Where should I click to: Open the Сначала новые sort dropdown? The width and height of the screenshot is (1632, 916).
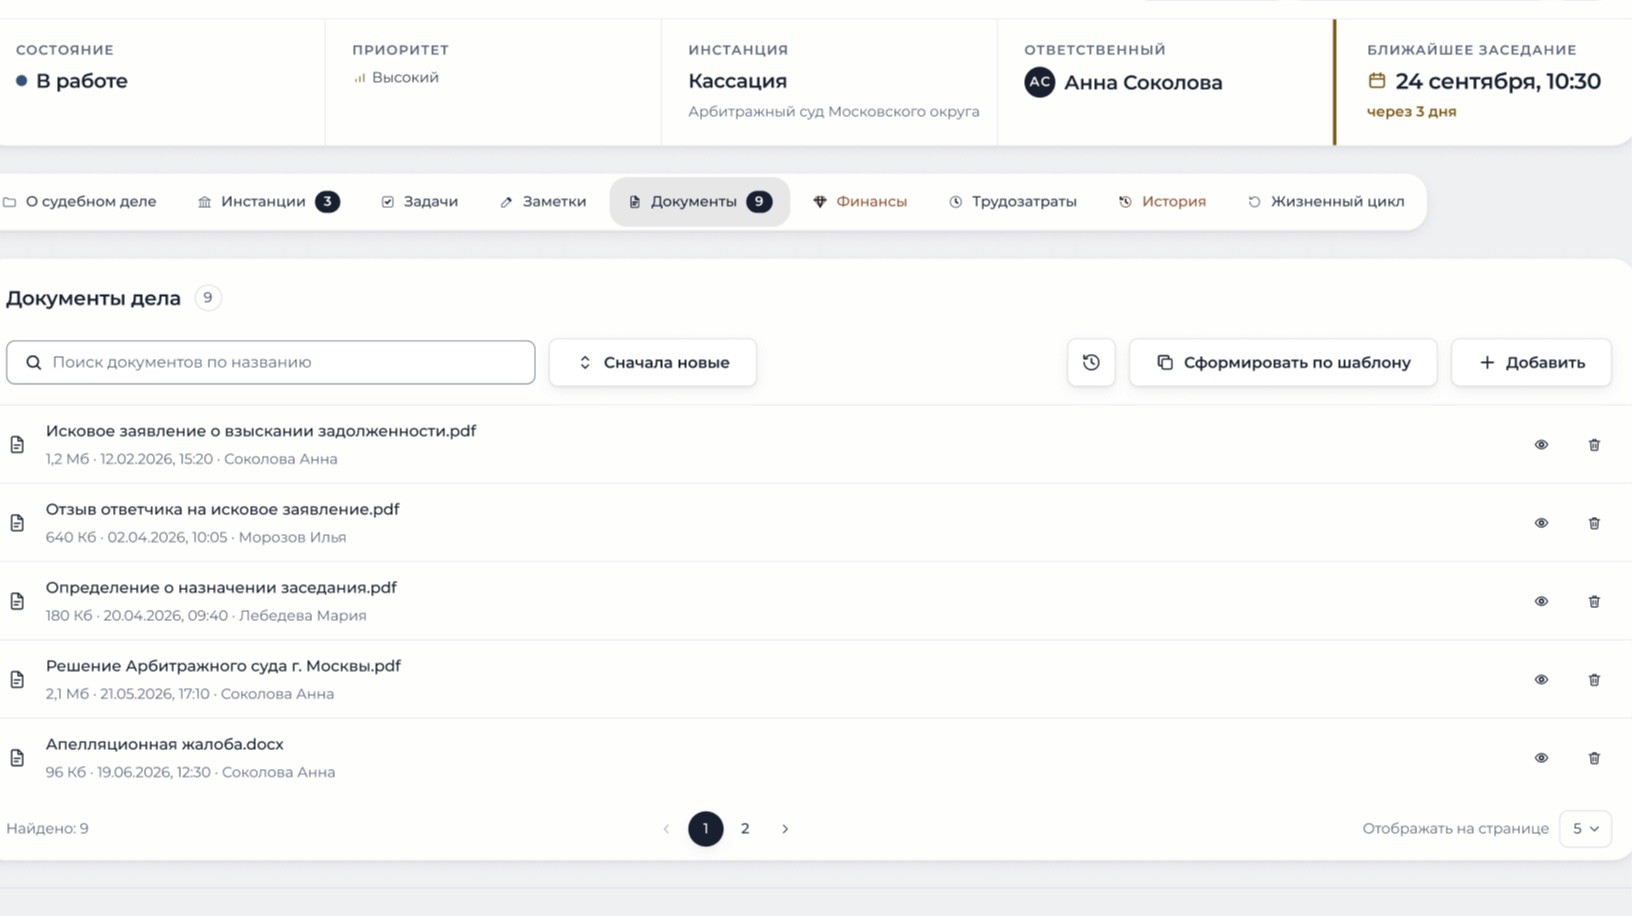[x=653, y=362]
